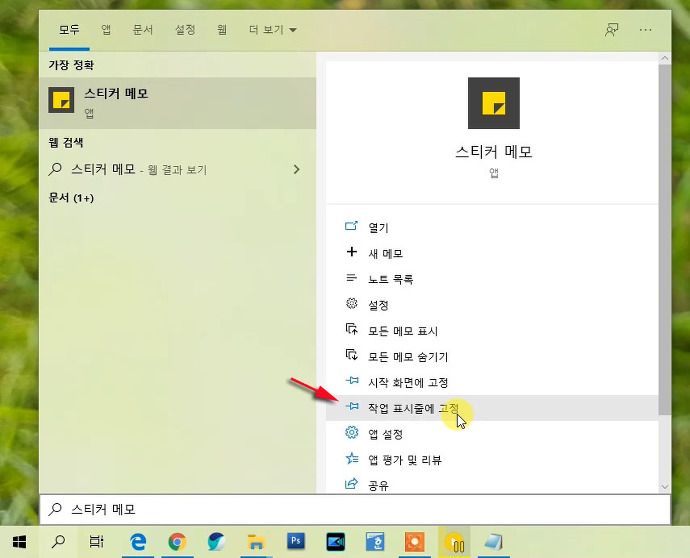The width and height of the screenshot is (690, 558).
Task: Open the feedback person icon
Action: (x=612, y=30)
